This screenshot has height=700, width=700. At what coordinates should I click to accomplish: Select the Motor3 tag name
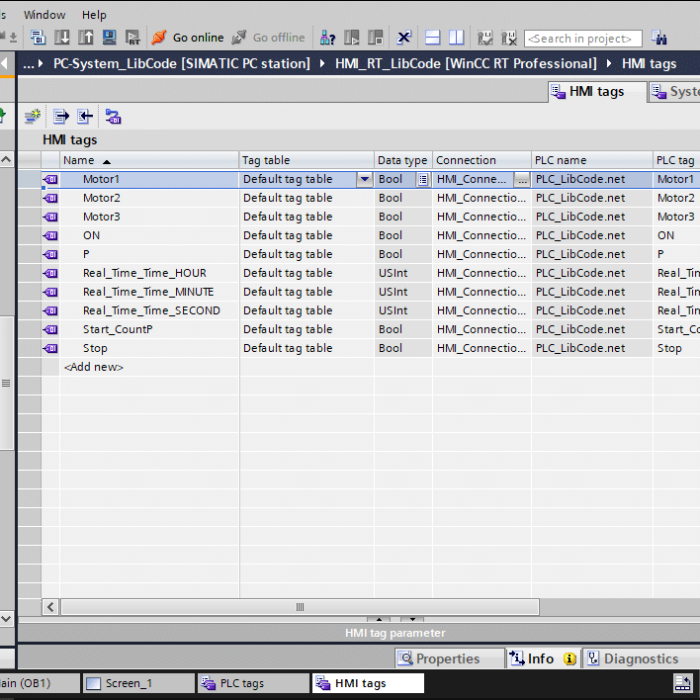101,217
